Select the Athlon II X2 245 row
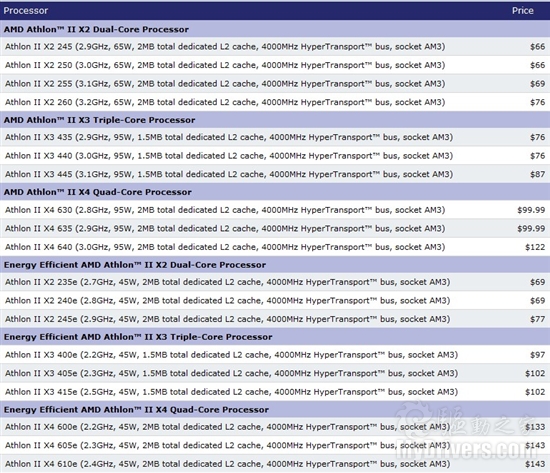Image resolution: width=550 pixels, height=473 pixels. pos(275,47)
